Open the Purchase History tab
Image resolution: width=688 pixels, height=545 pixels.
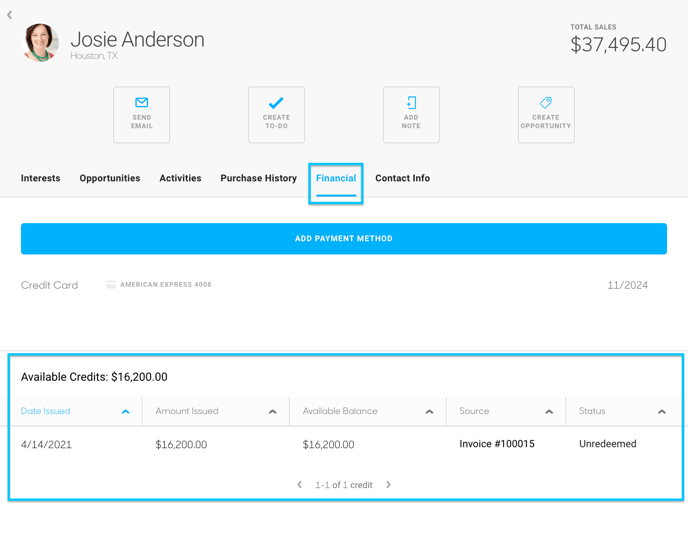click(x=258, y=178)
